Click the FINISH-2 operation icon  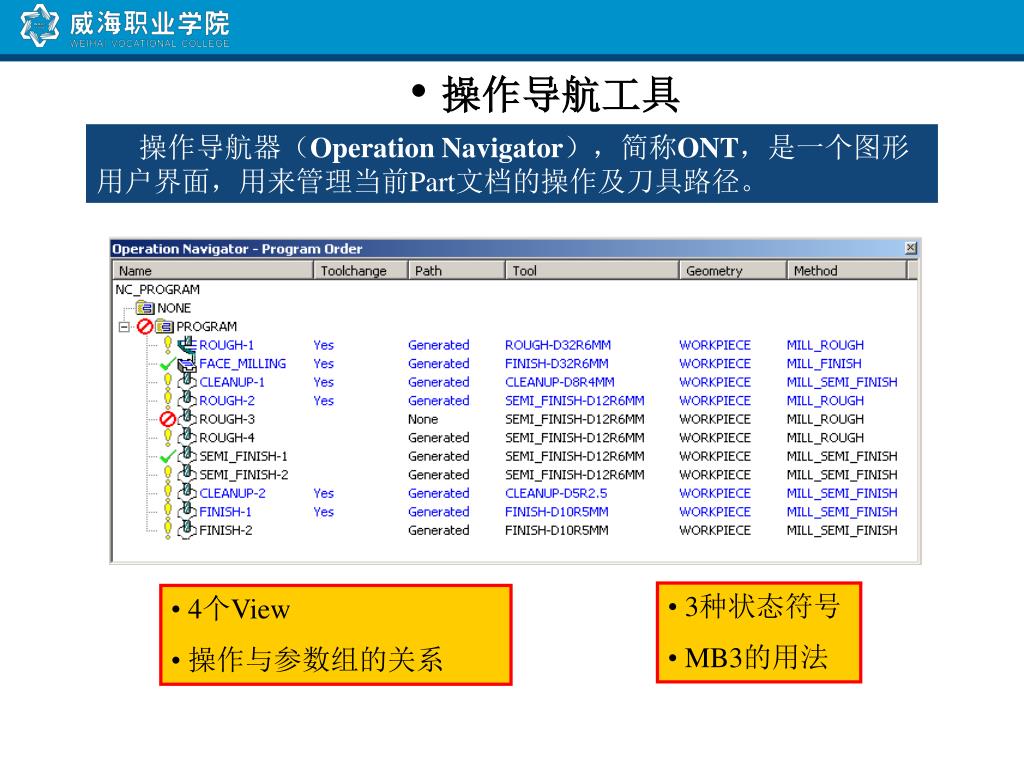coord(187,530)
